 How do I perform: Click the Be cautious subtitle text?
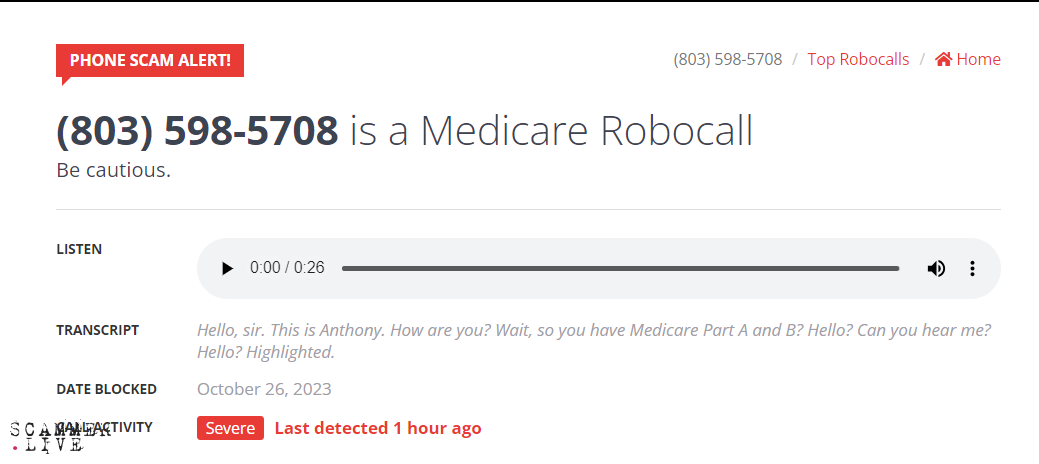114,170
